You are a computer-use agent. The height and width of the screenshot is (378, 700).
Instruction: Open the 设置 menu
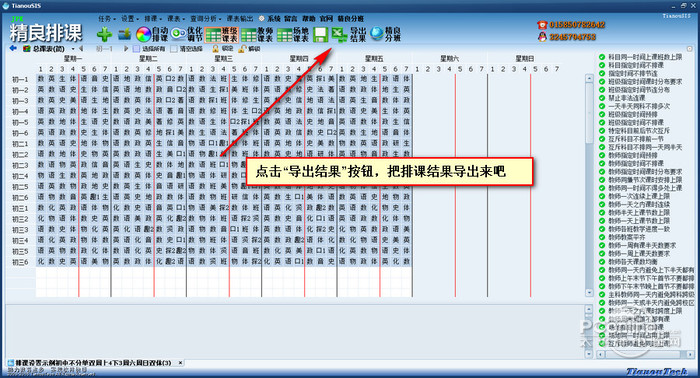point(130,19)
